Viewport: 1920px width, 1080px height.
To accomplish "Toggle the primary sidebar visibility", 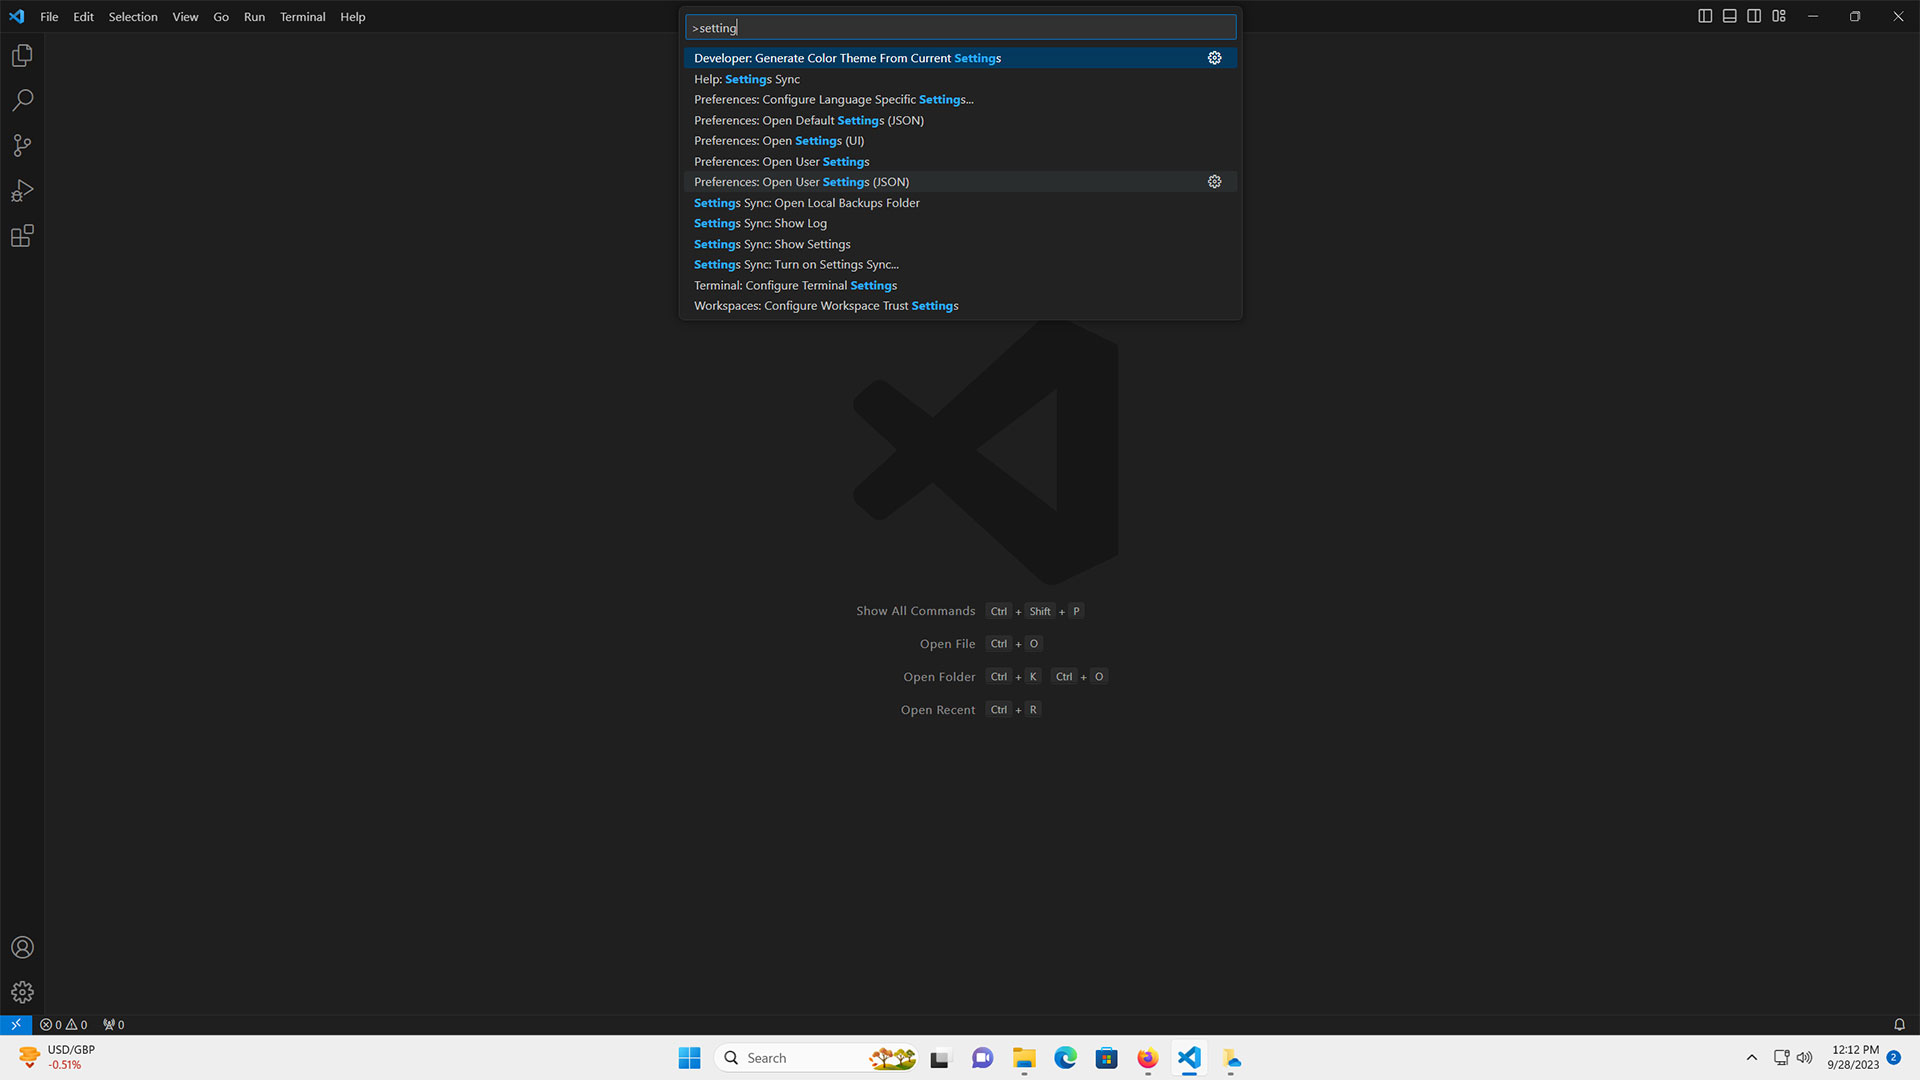I will pos(1705,16).
